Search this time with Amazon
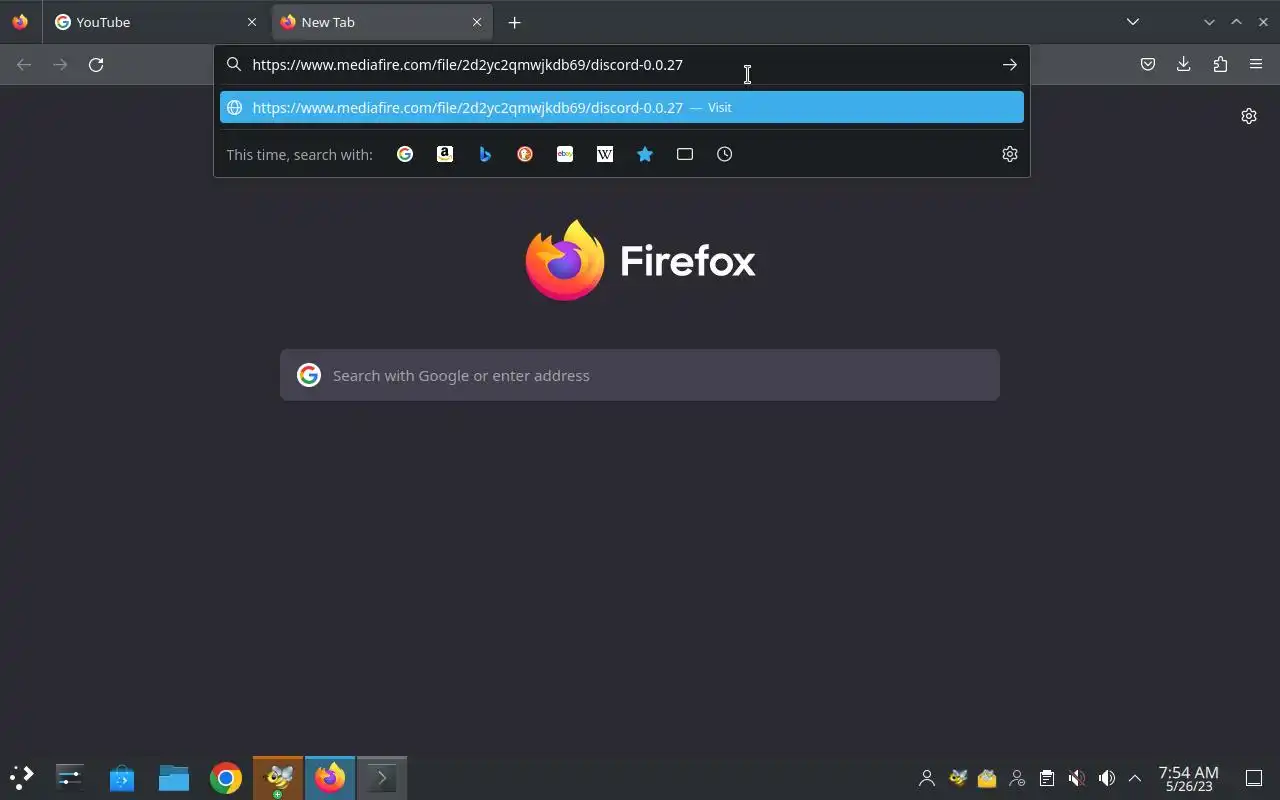 point(445,154)
